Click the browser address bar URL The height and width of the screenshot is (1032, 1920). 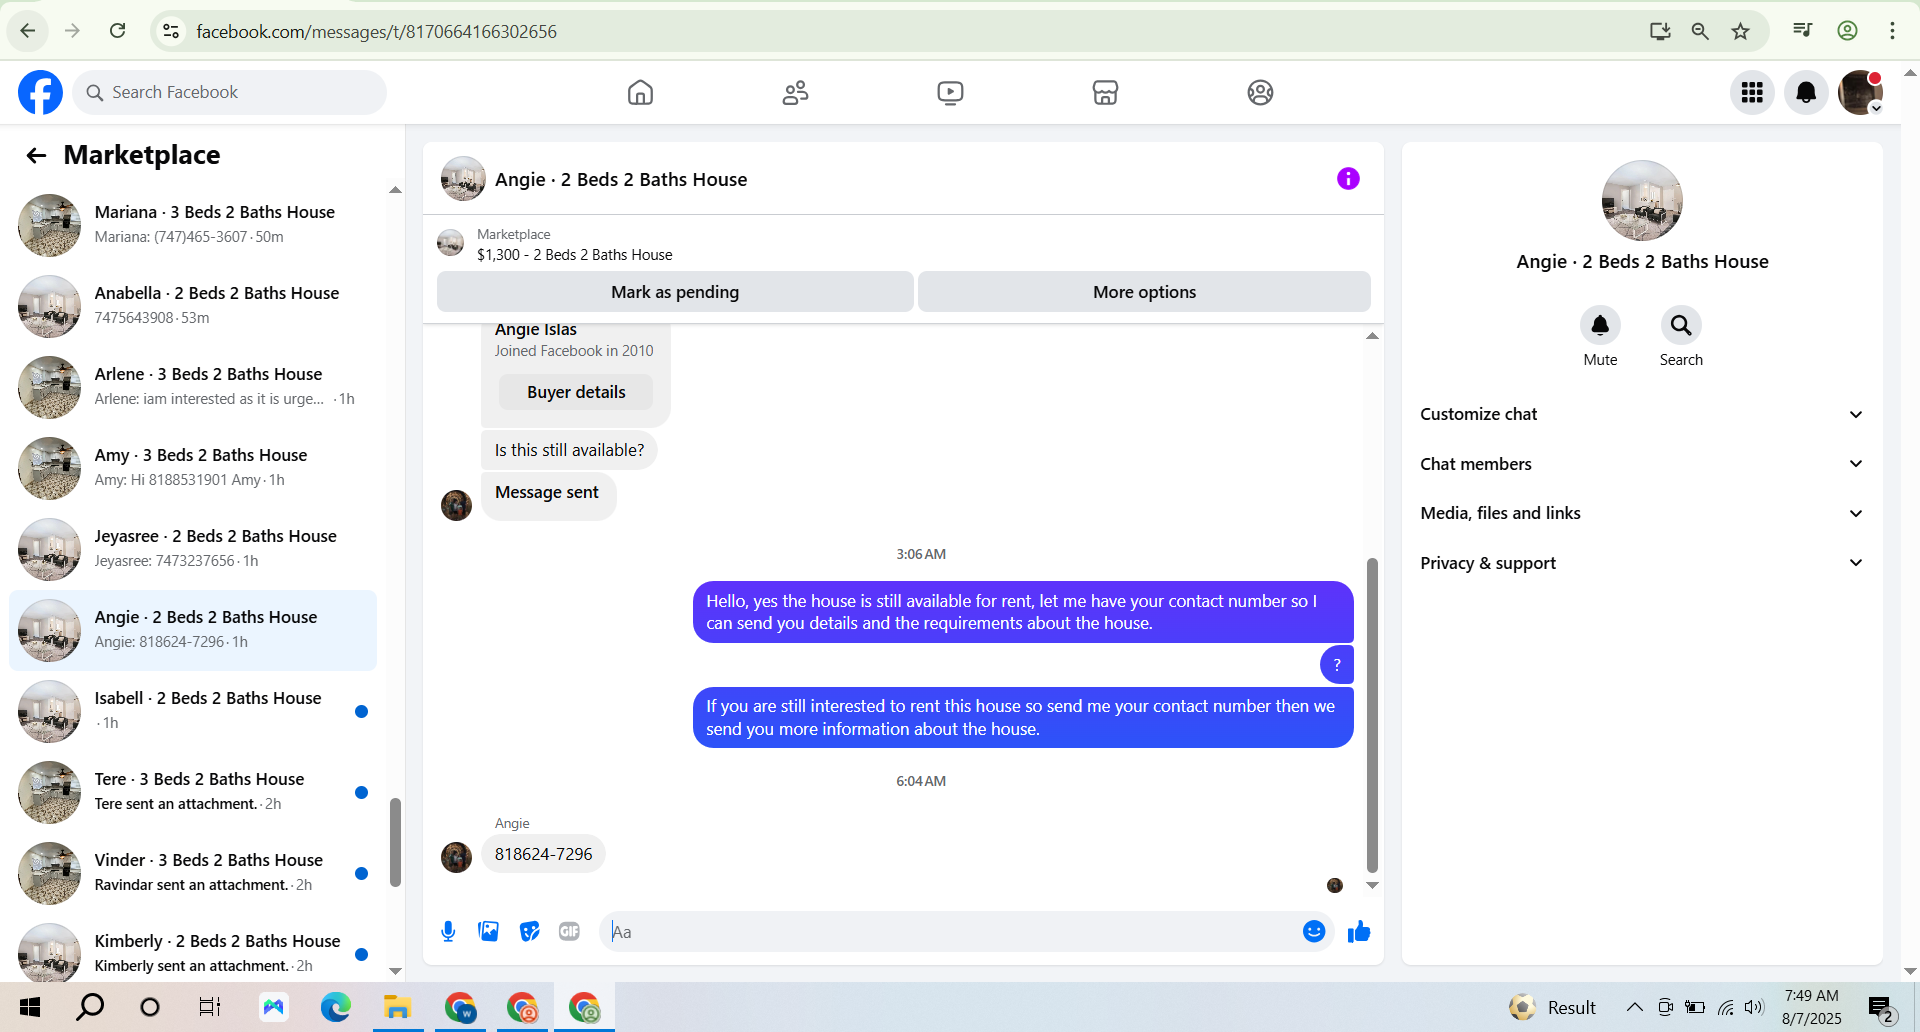376,31
